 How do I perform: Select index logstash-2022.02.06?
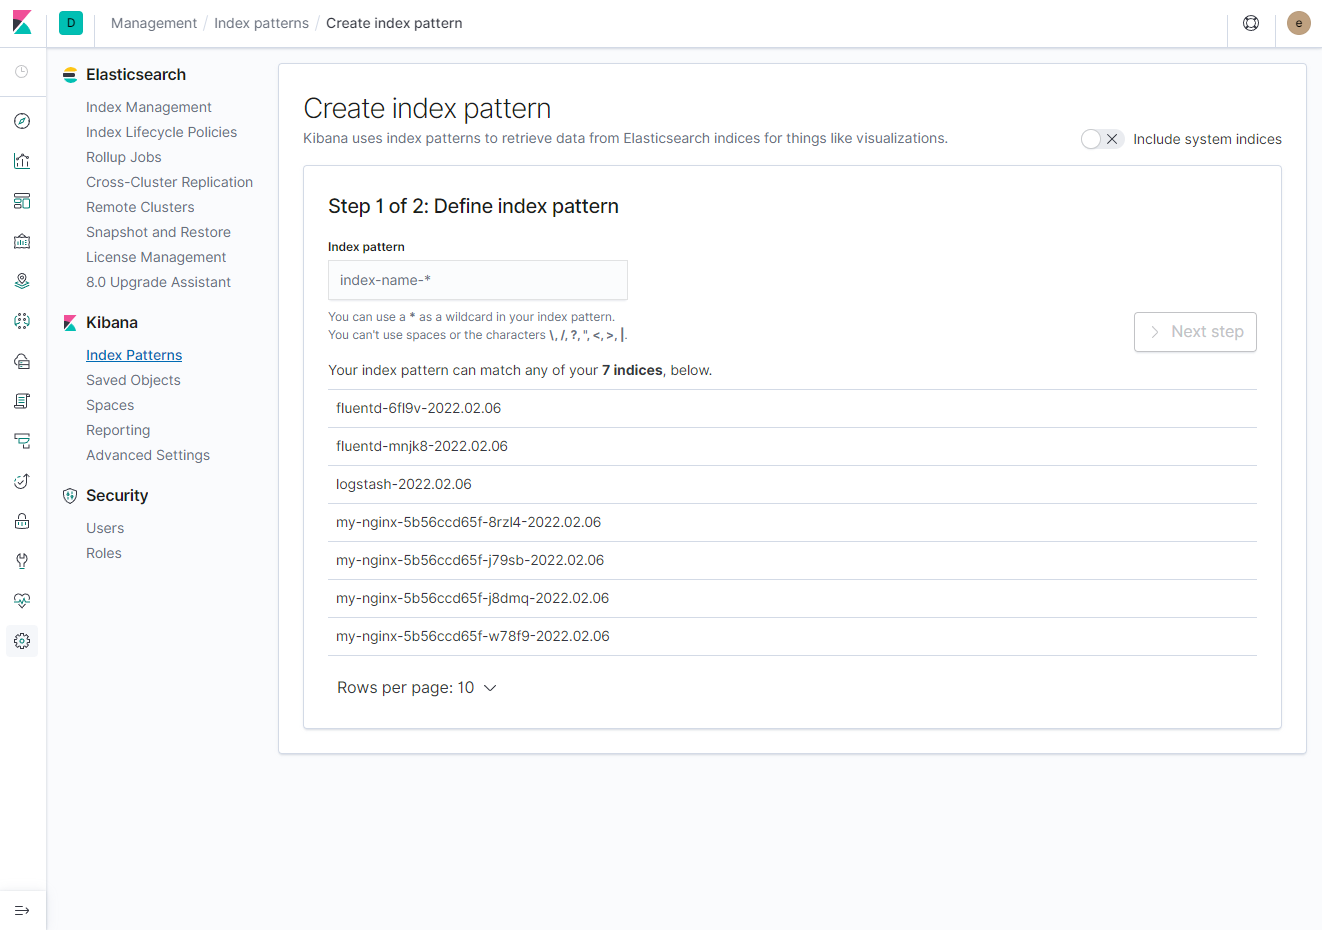(x=792, y=484)
